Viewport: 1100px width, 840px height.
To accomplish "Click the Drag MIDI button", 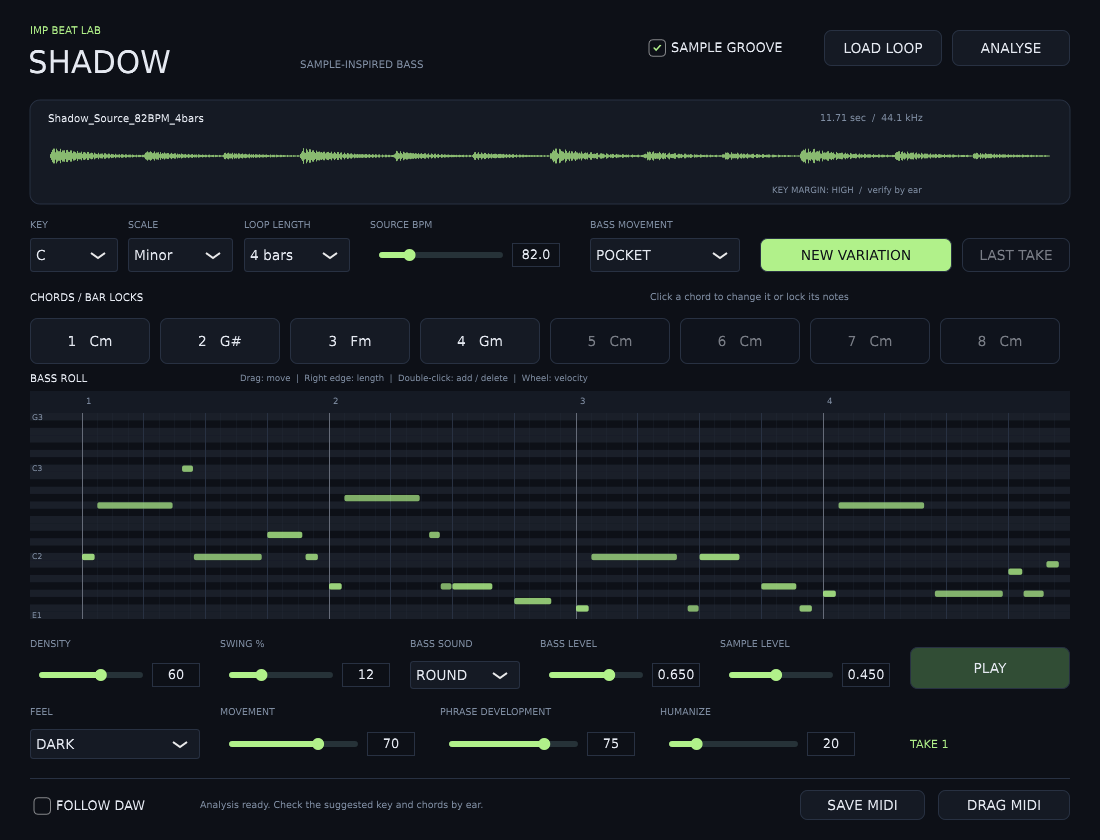I will [1003, 805].
